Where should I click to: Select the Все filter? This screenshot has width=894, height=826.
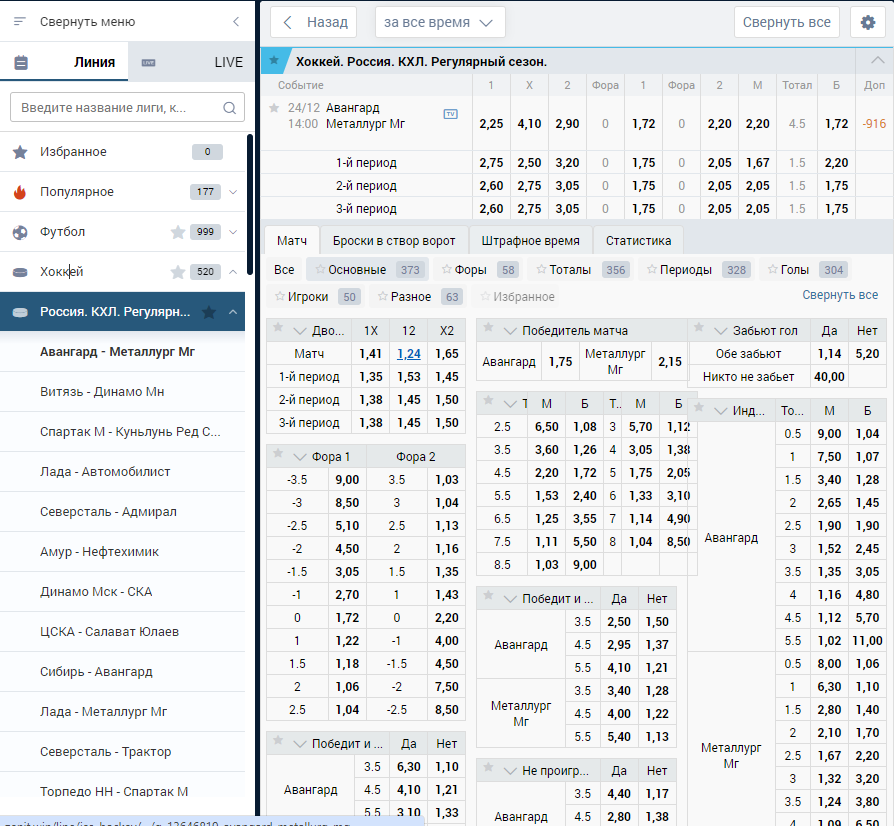(285, 270)
